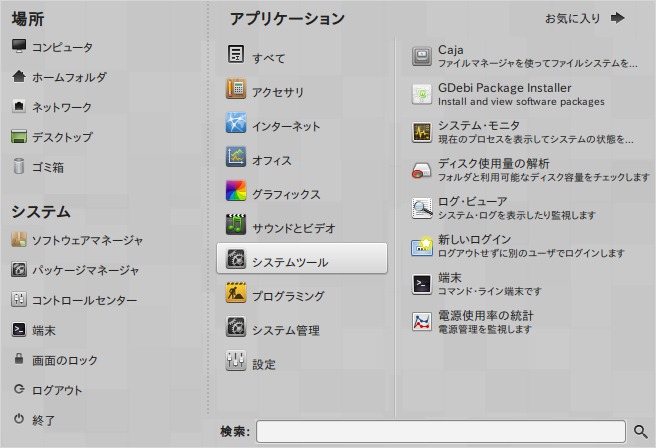Screen dimensions: 656x448
Task: Pick the グラフィックス category label
Action: click(286, 194)
